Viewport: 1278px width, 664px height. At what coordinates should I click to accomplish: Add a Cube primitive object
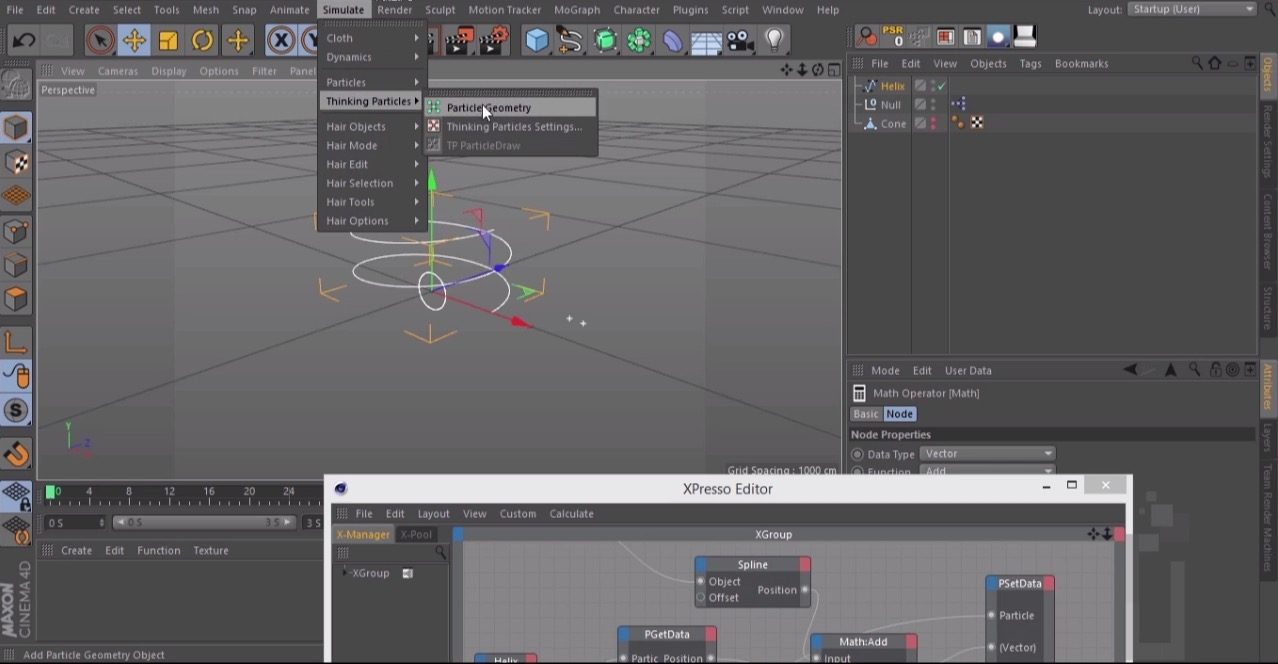tap(537, 41)
